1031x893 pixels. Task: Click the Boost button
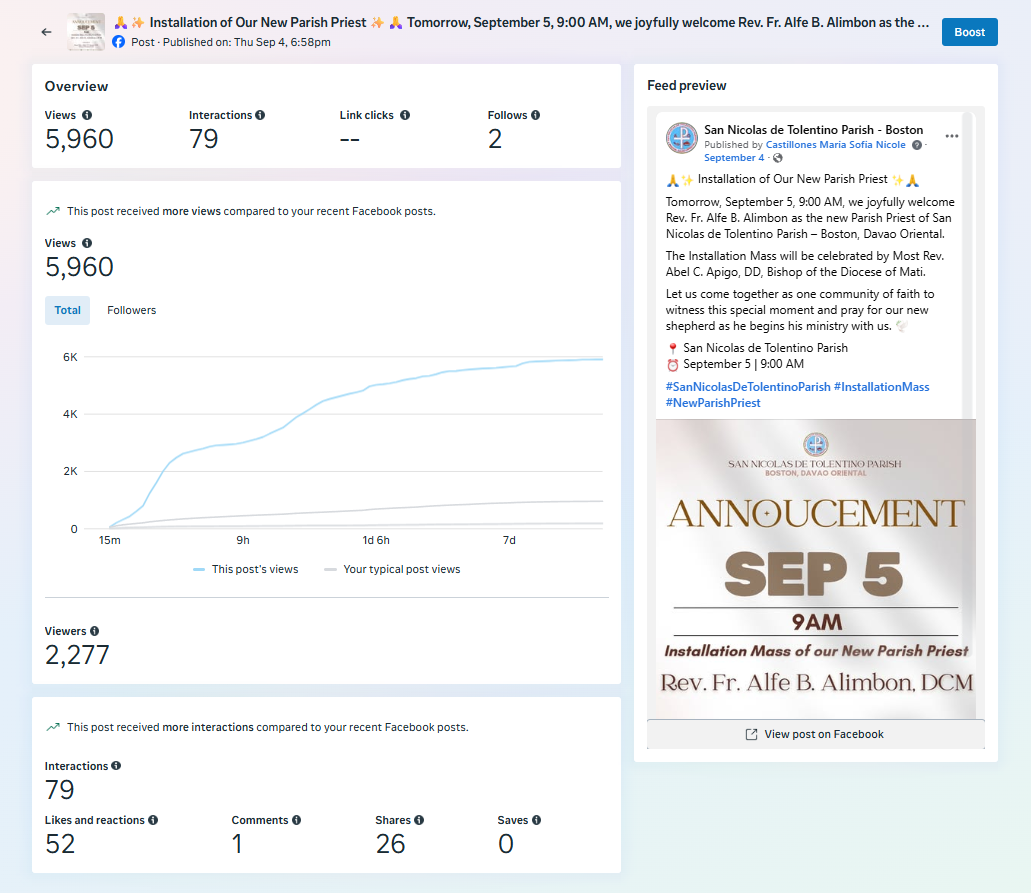tap(969, 32)
